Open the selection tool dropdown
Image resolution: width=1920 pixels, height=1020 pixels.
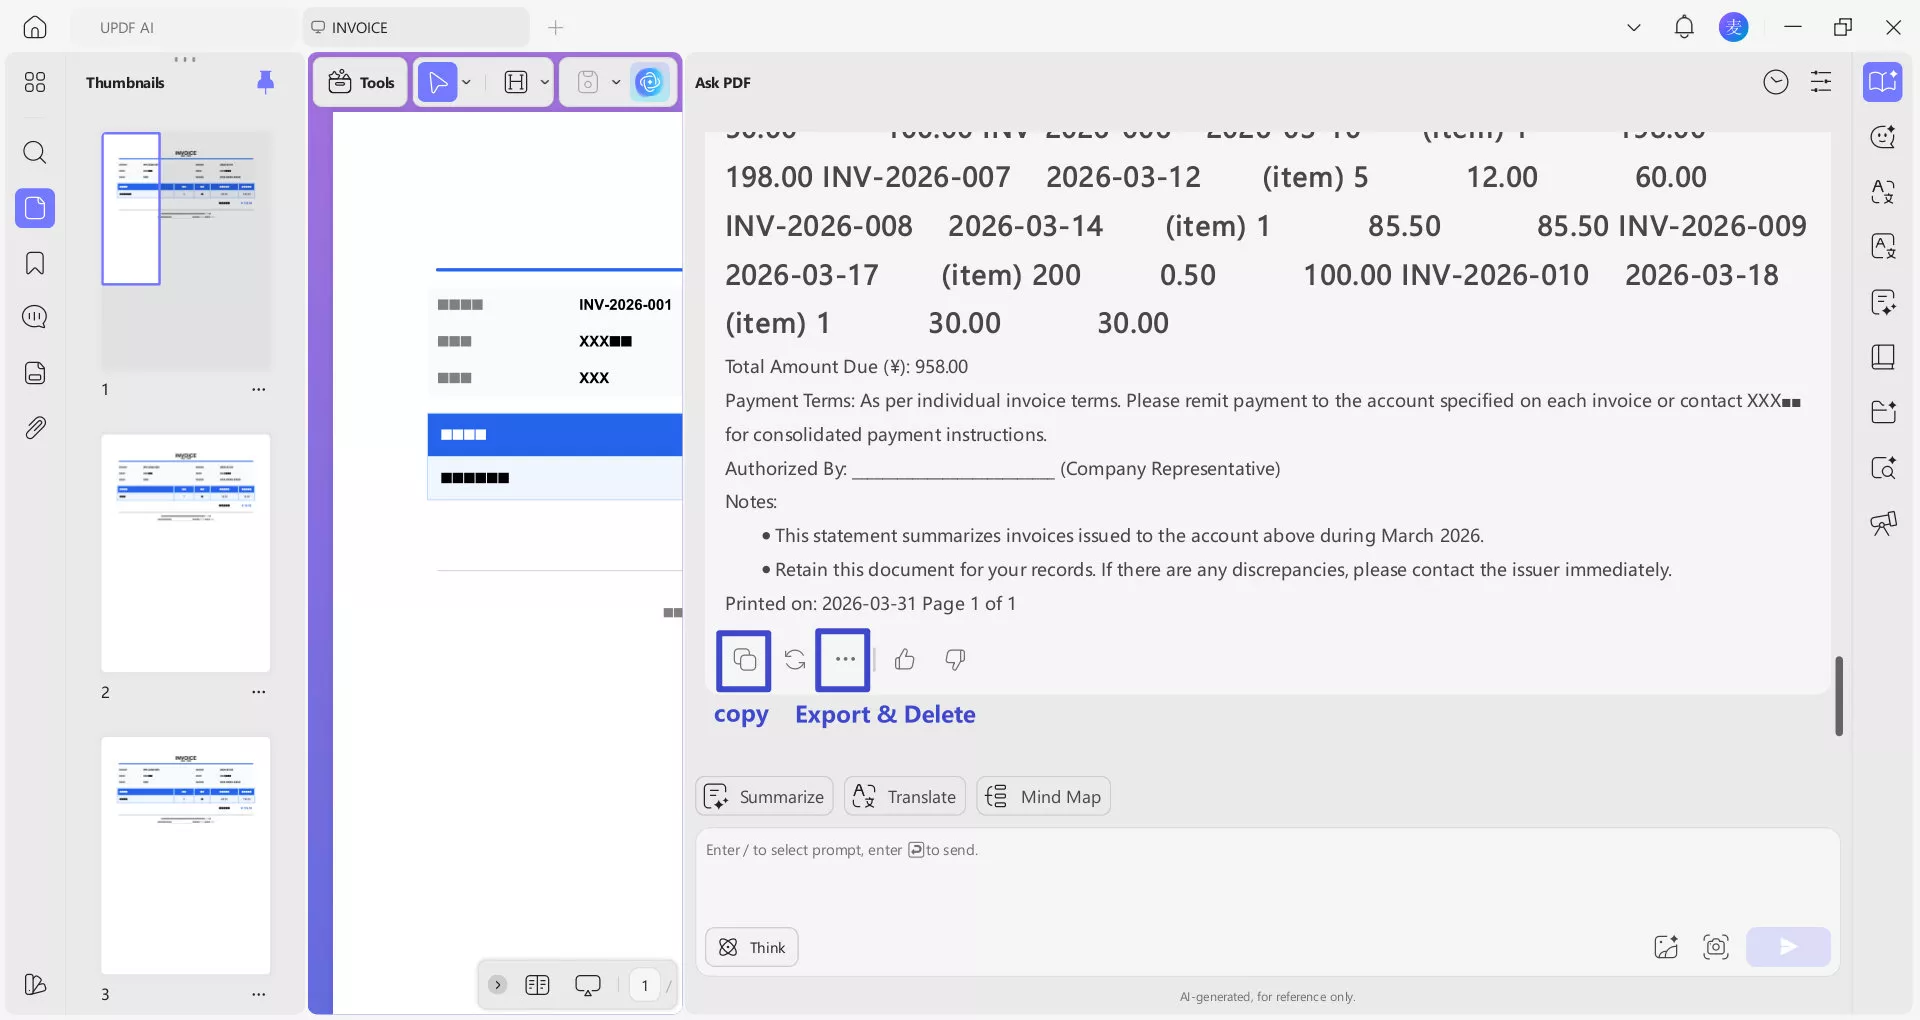(x=465, y=82)
